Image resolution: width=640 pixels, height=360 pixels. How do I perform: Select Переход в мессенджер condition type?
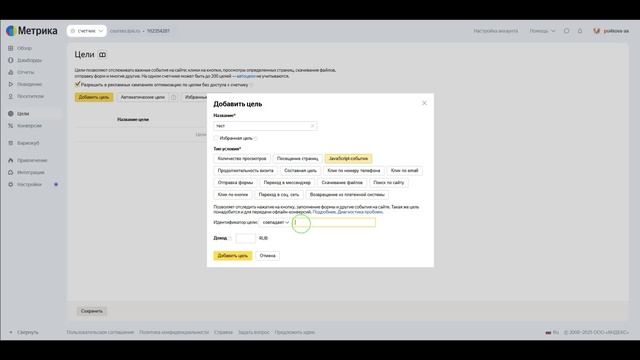coord(287,182)
